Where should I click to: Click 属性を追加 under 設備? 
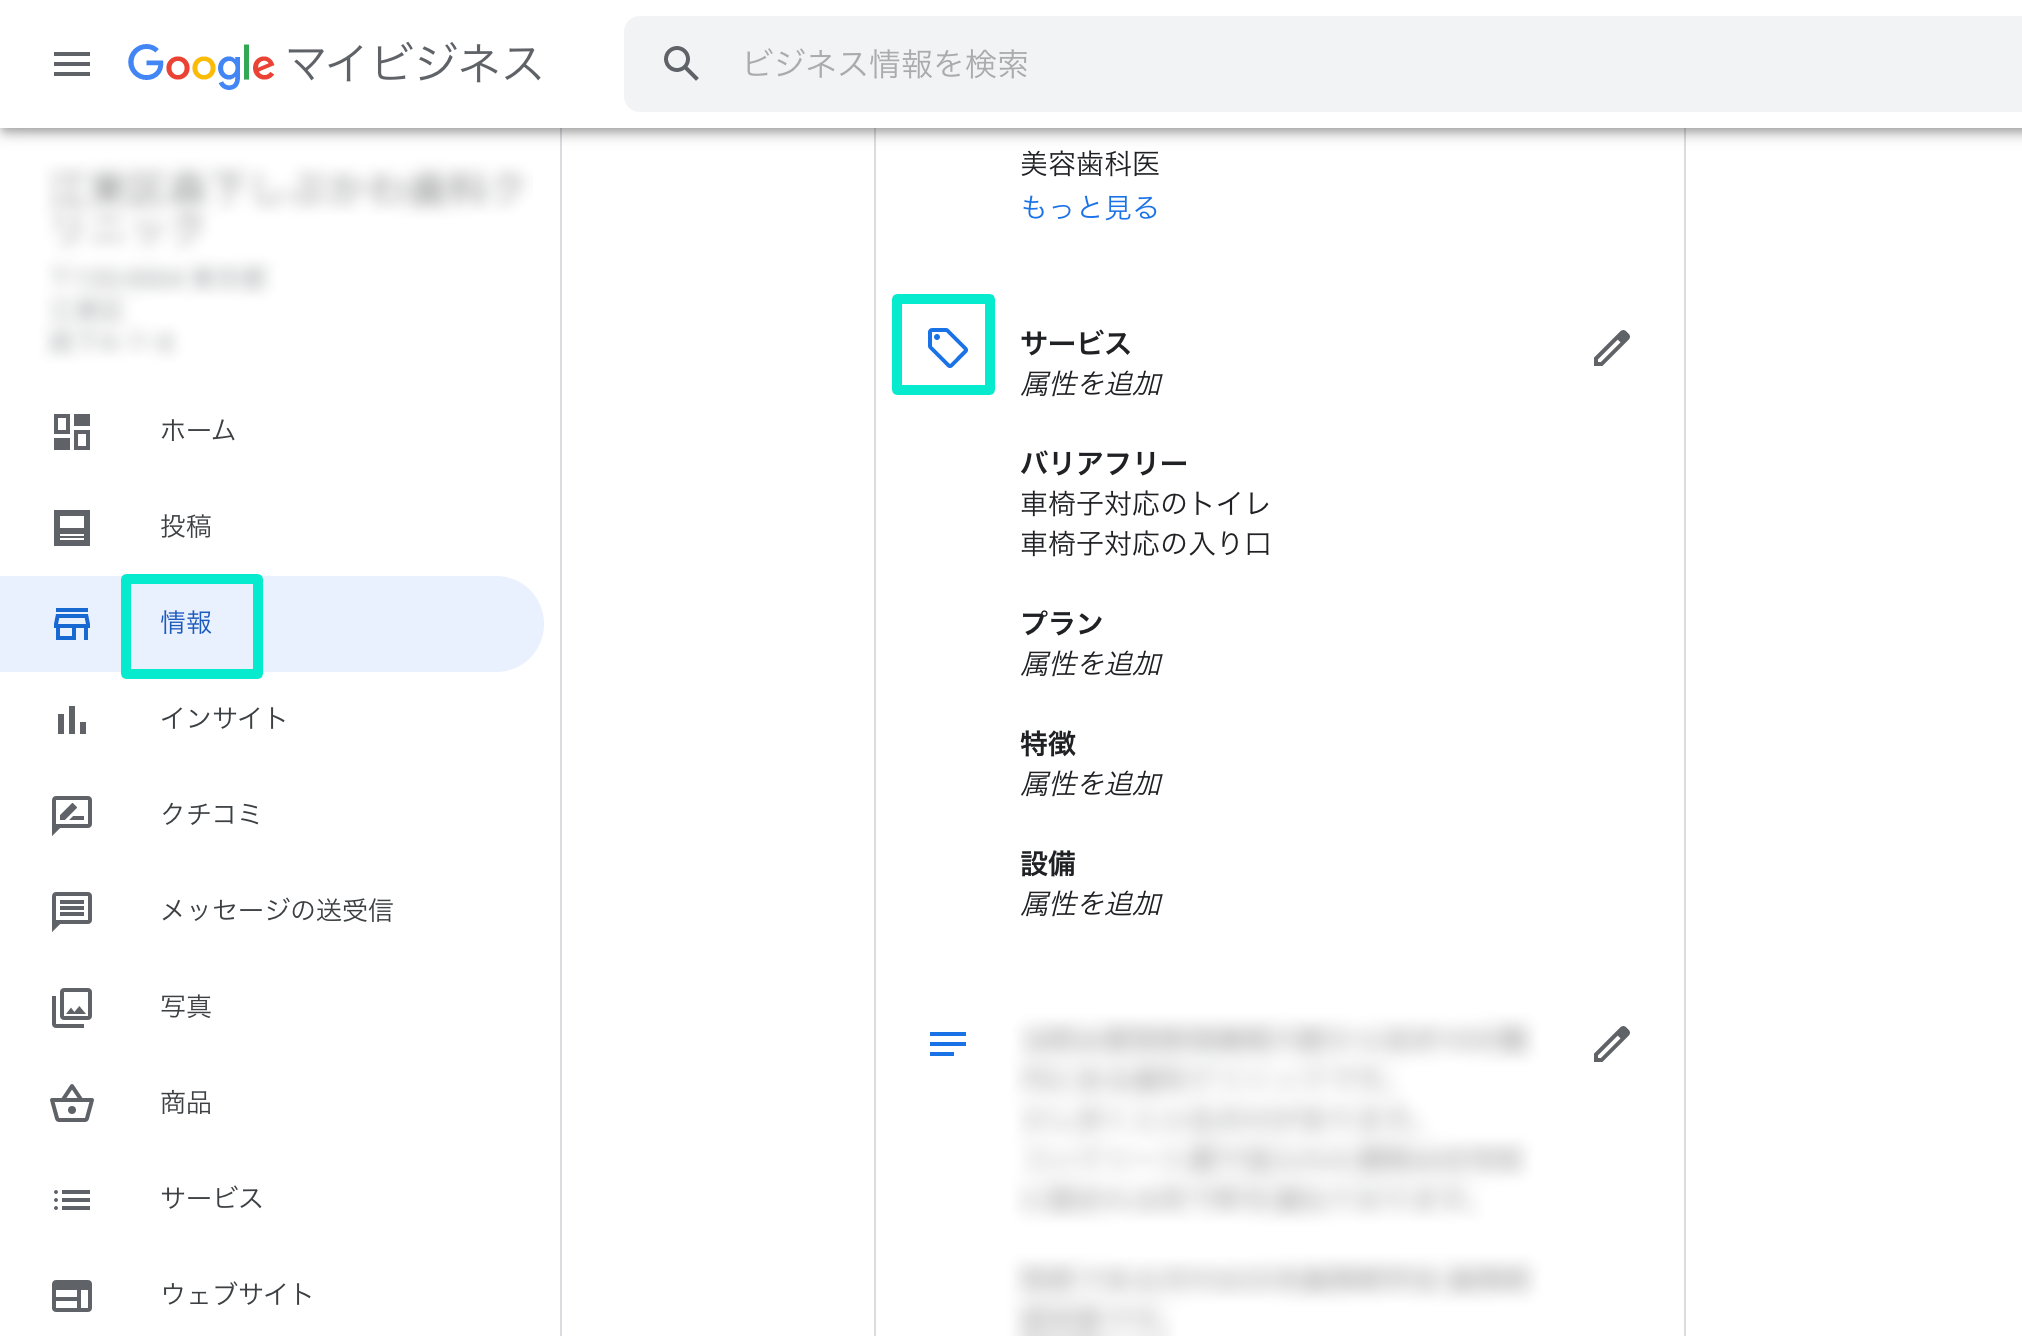(1091, 904)
